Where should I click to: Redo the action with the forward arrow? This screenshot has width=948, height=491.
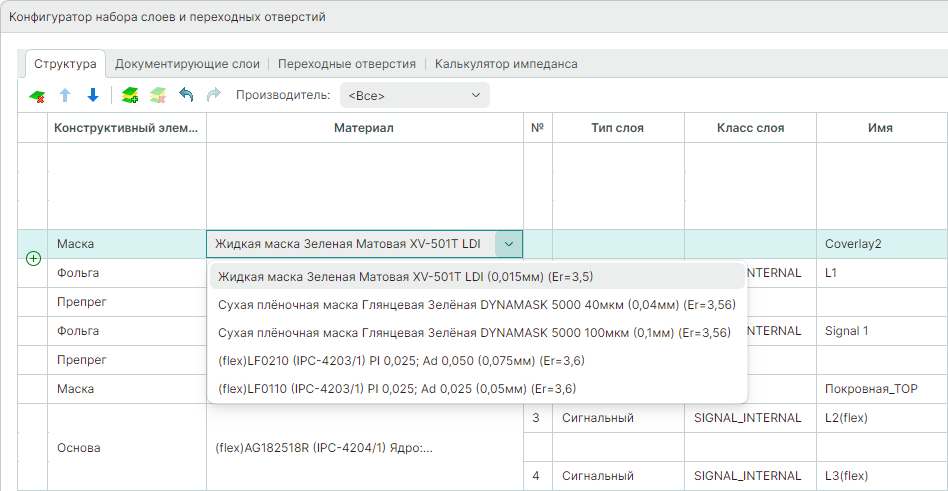click(213, 96)
